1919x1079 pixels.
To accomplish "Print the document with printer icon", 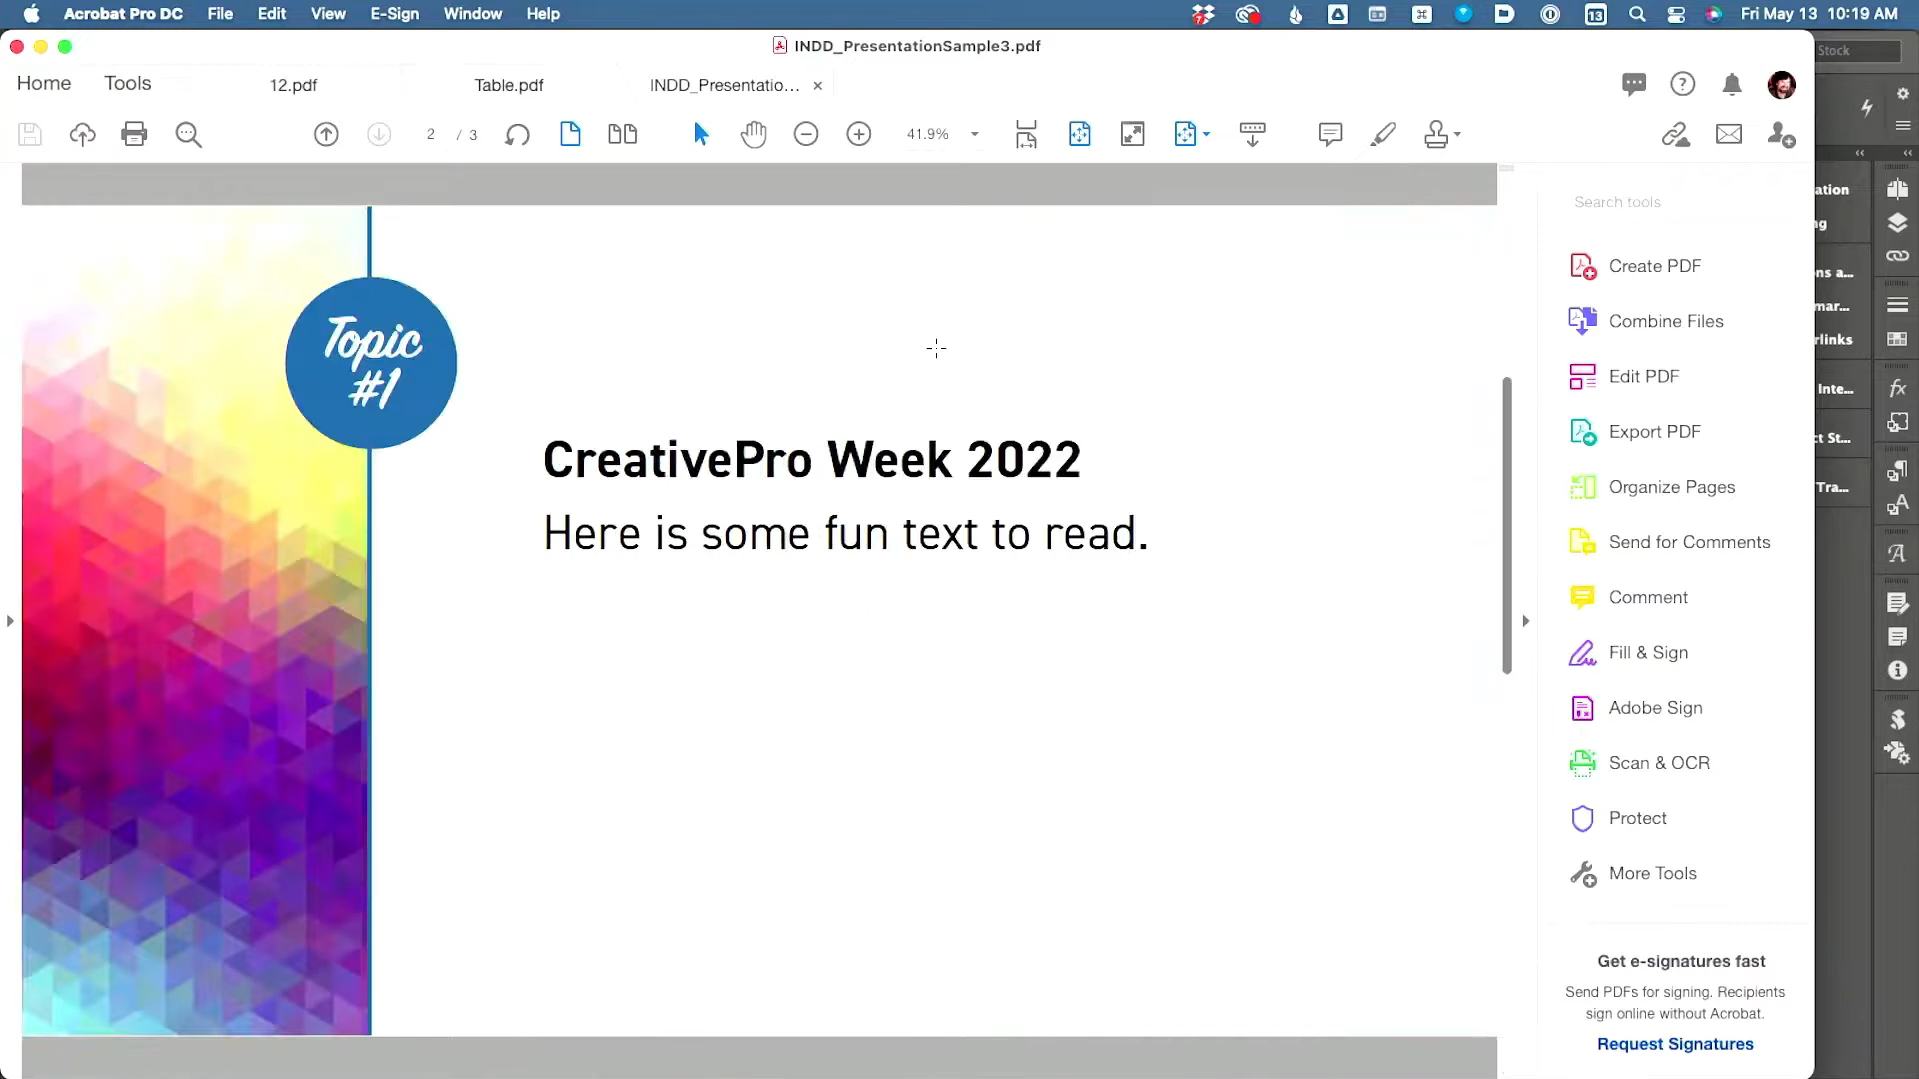I will coord(134,134).
